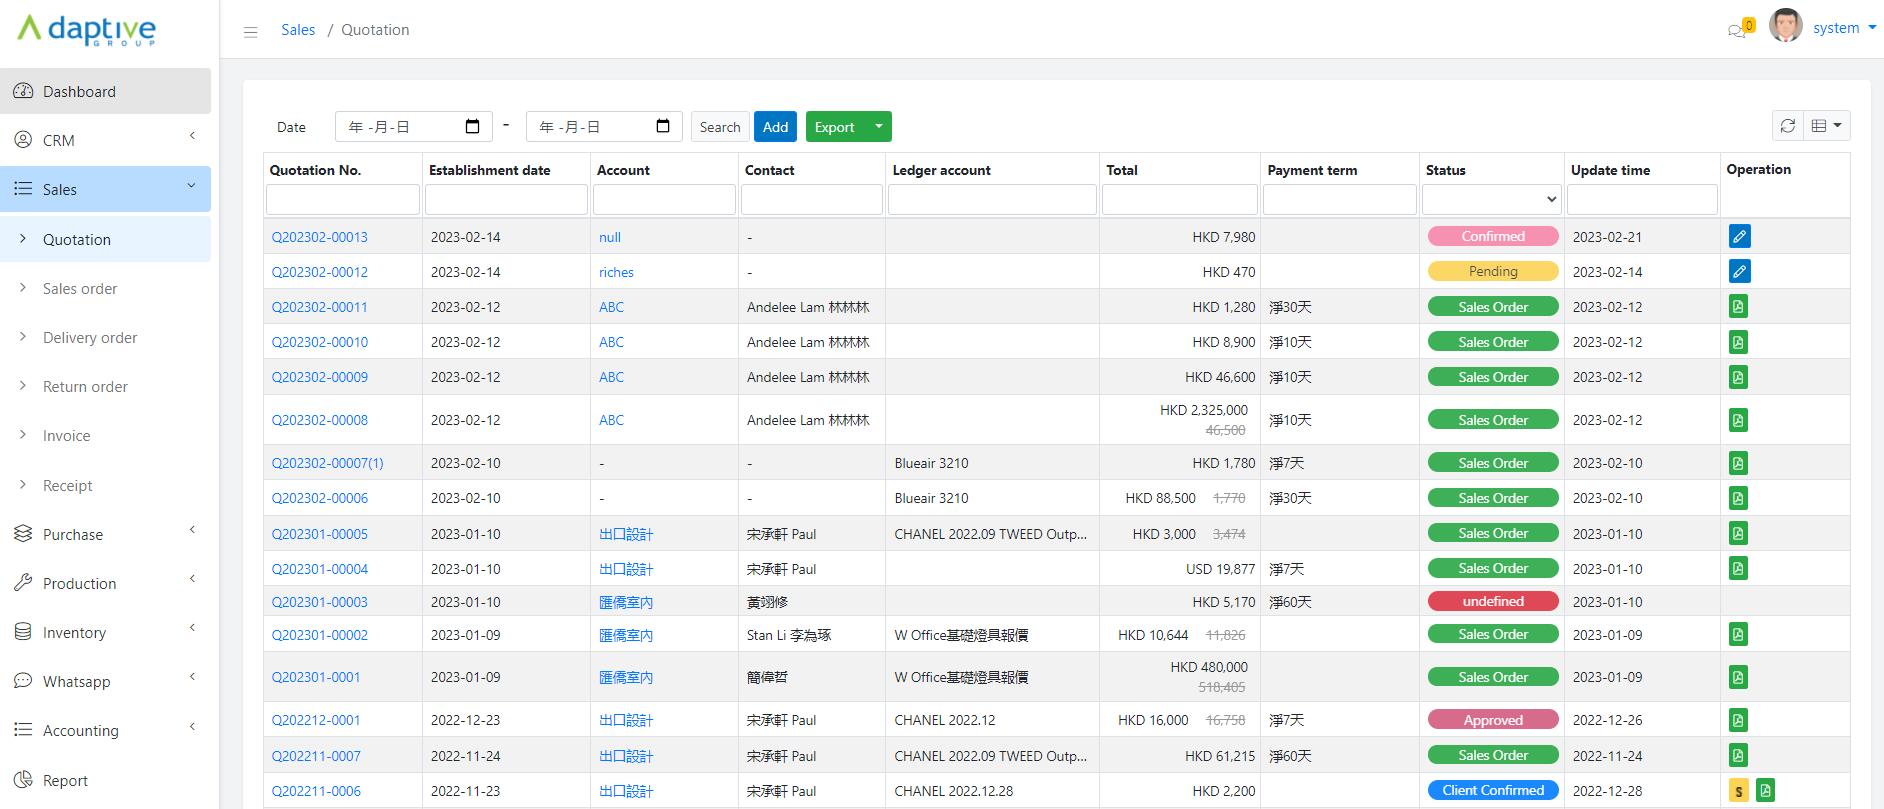The image size is (1884, 809).
Task: Open the Status filter dropdown
Action: pos(1491,199)
